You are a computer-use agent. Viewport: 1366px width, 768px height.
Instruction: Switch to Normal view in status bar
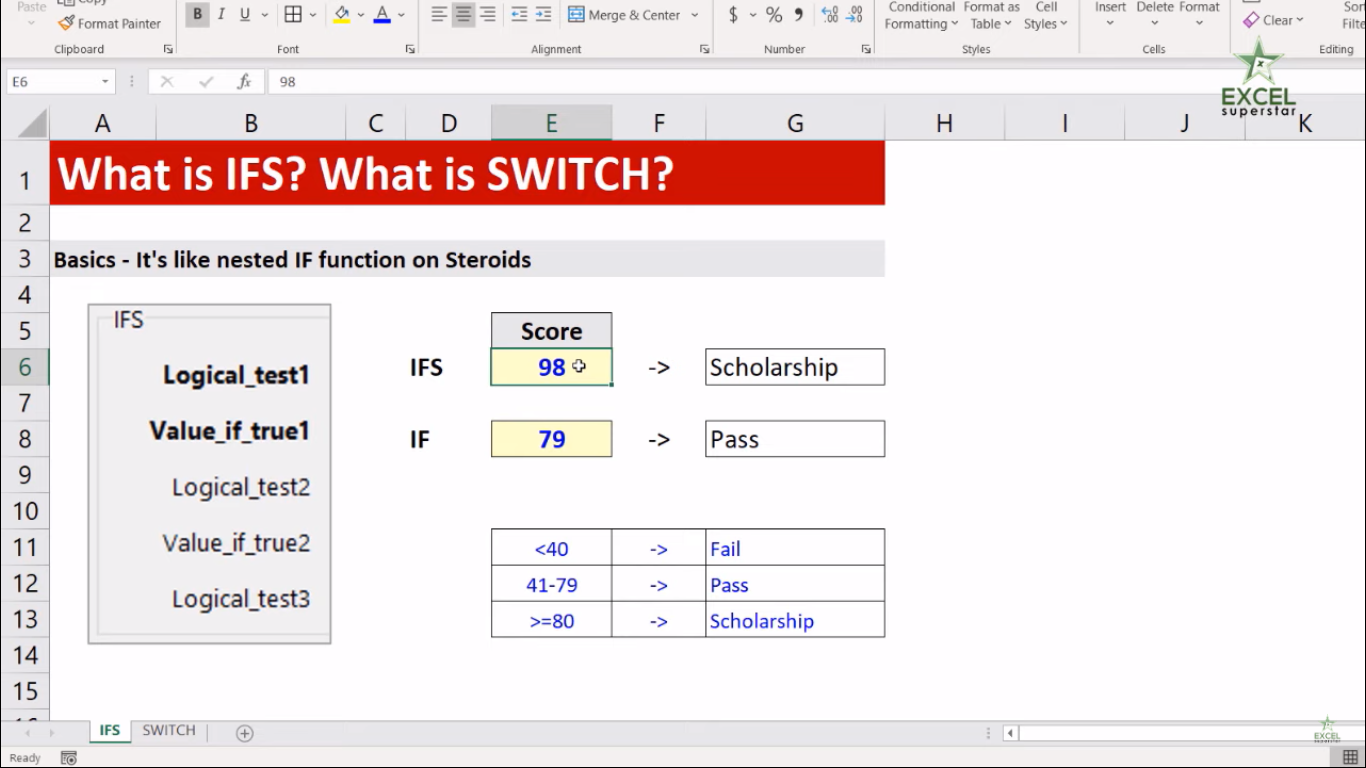[x=1350, y=758]
